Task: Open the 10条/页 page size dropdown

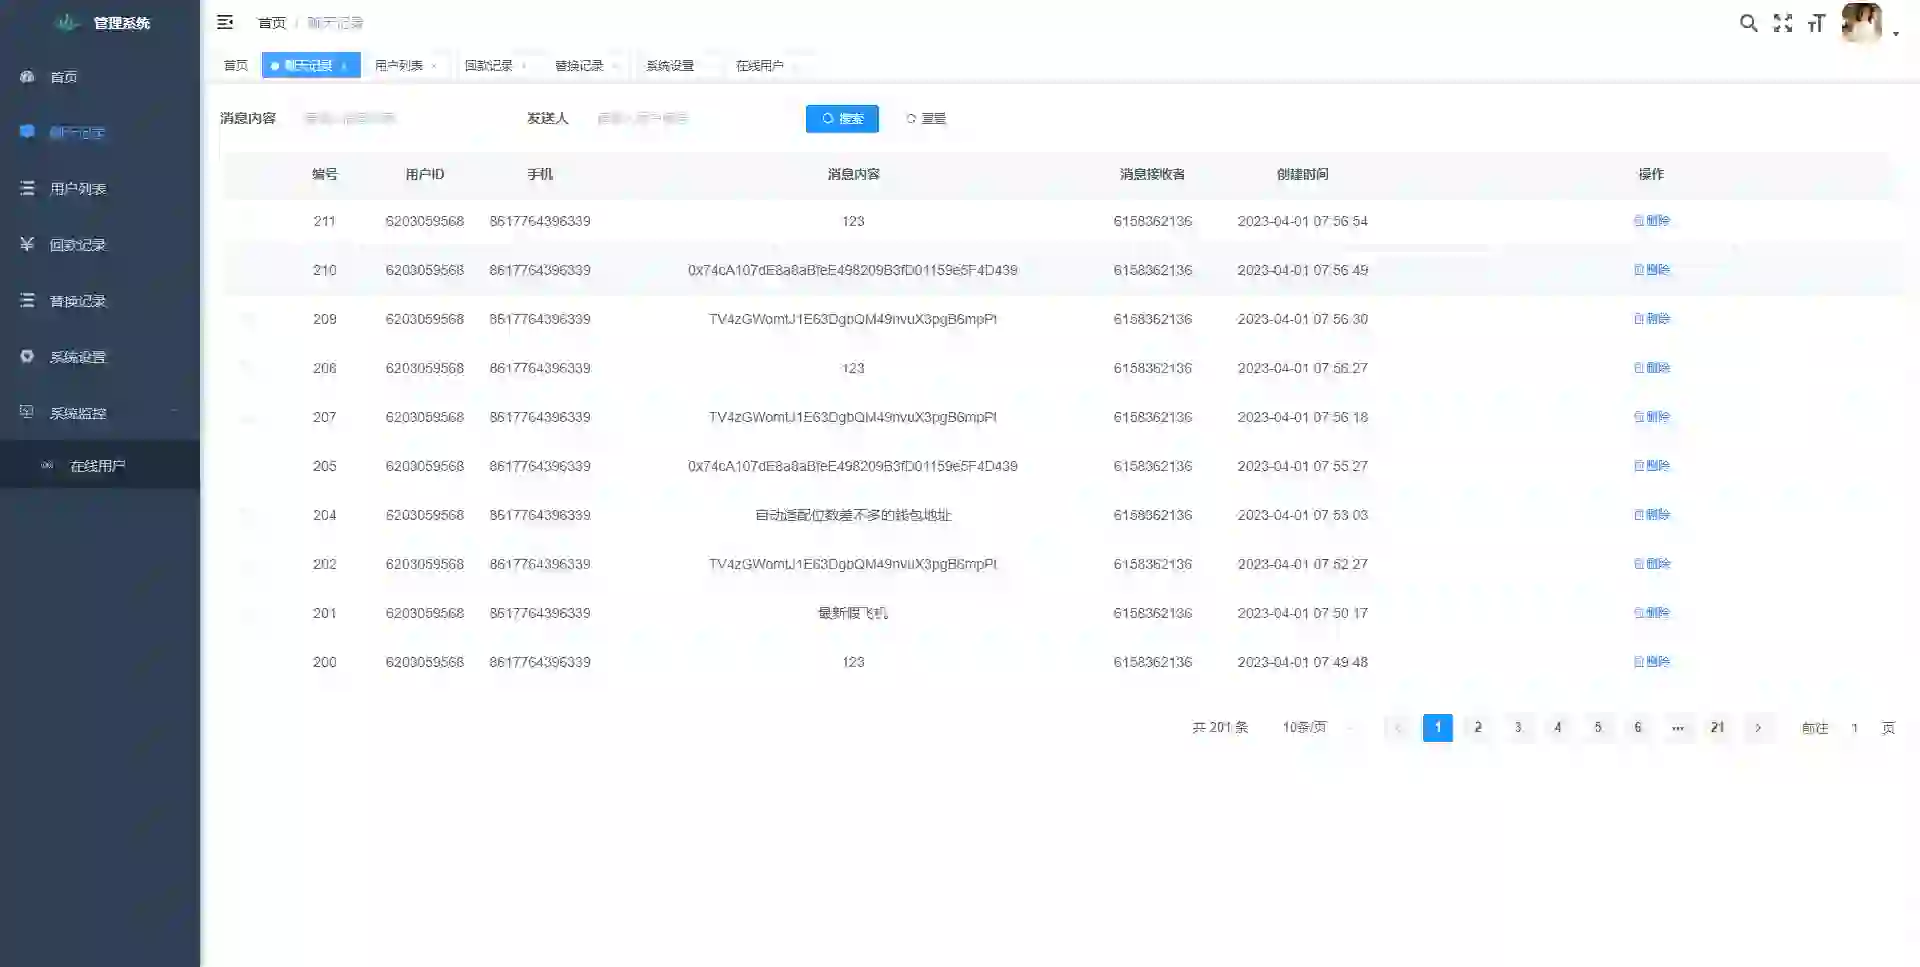Action: pos(1314,728)
